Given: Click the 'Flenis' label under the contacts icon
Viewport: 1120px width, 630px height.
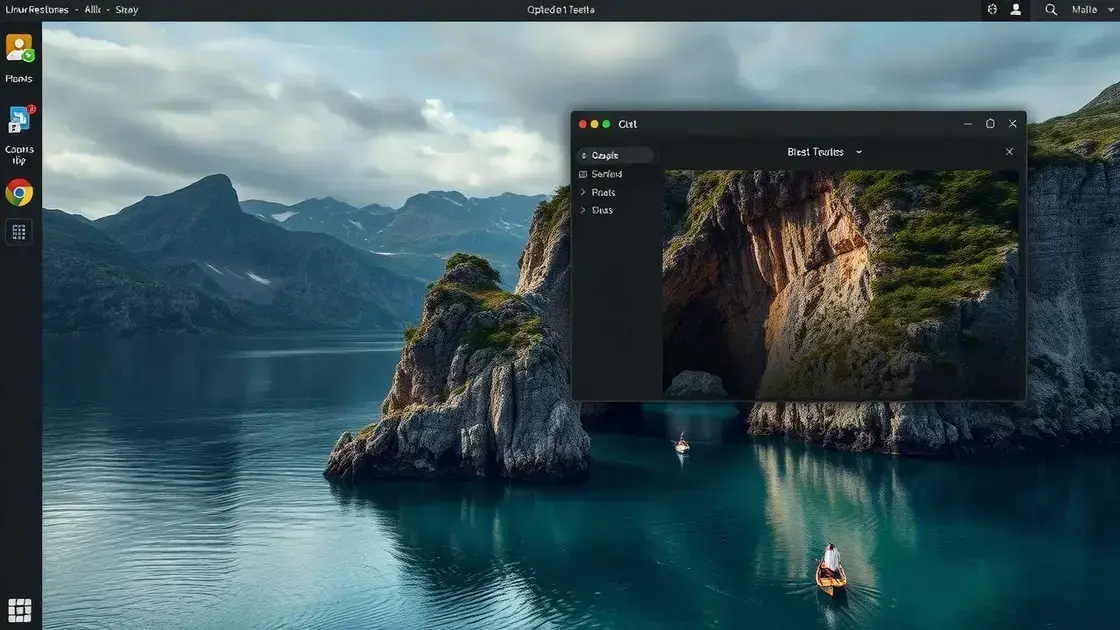Looking at the screenshot, I should 19,79.
